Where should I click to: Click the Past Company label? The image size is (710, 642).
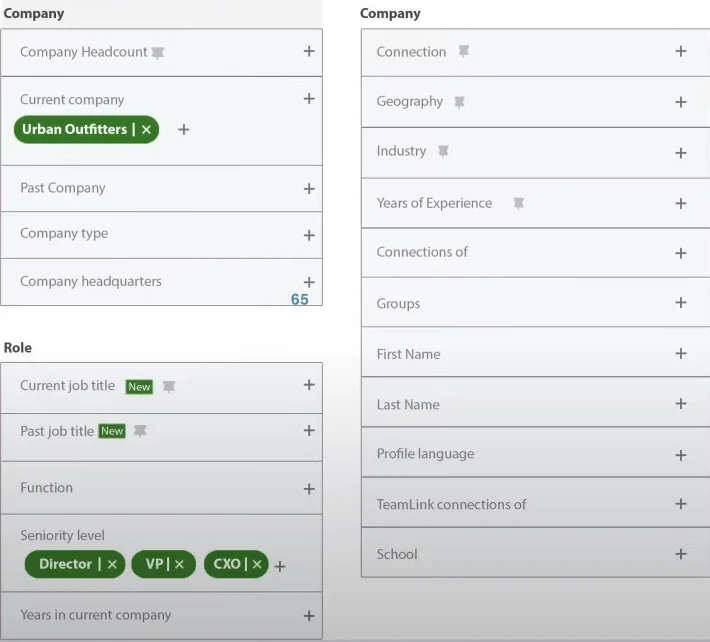coord(63,188)
